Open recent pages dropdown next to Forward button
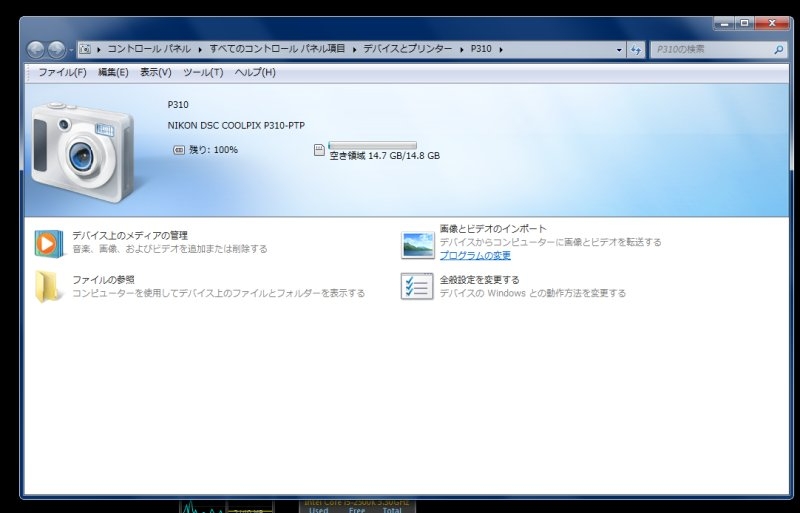800x513 pixels. pos(71,50)
